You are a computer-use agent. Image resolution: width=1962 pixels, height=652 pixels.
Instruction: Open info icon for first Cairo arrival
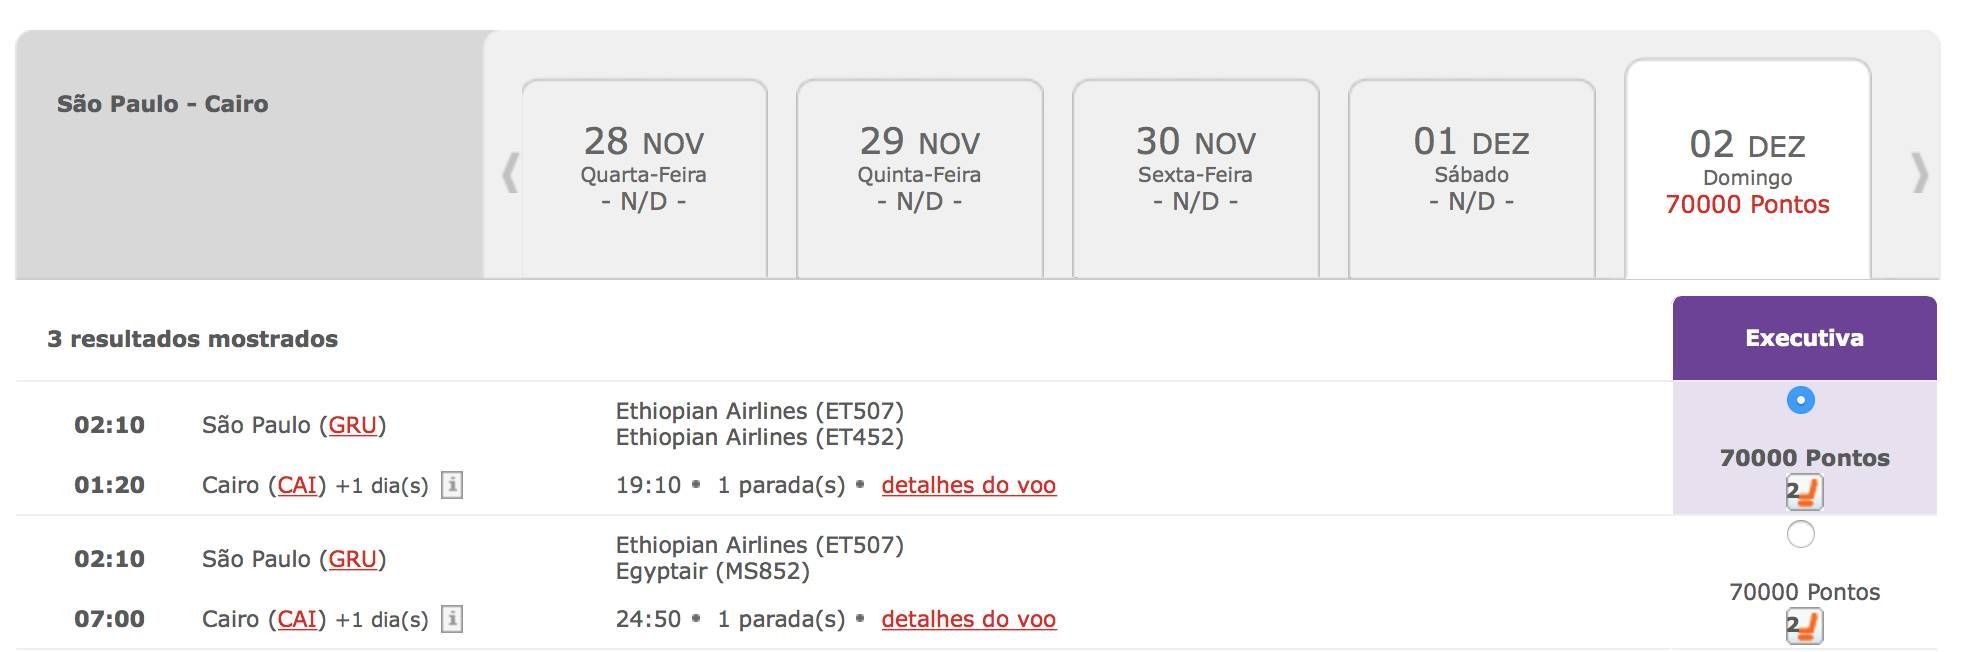click(x=452, y=485)
